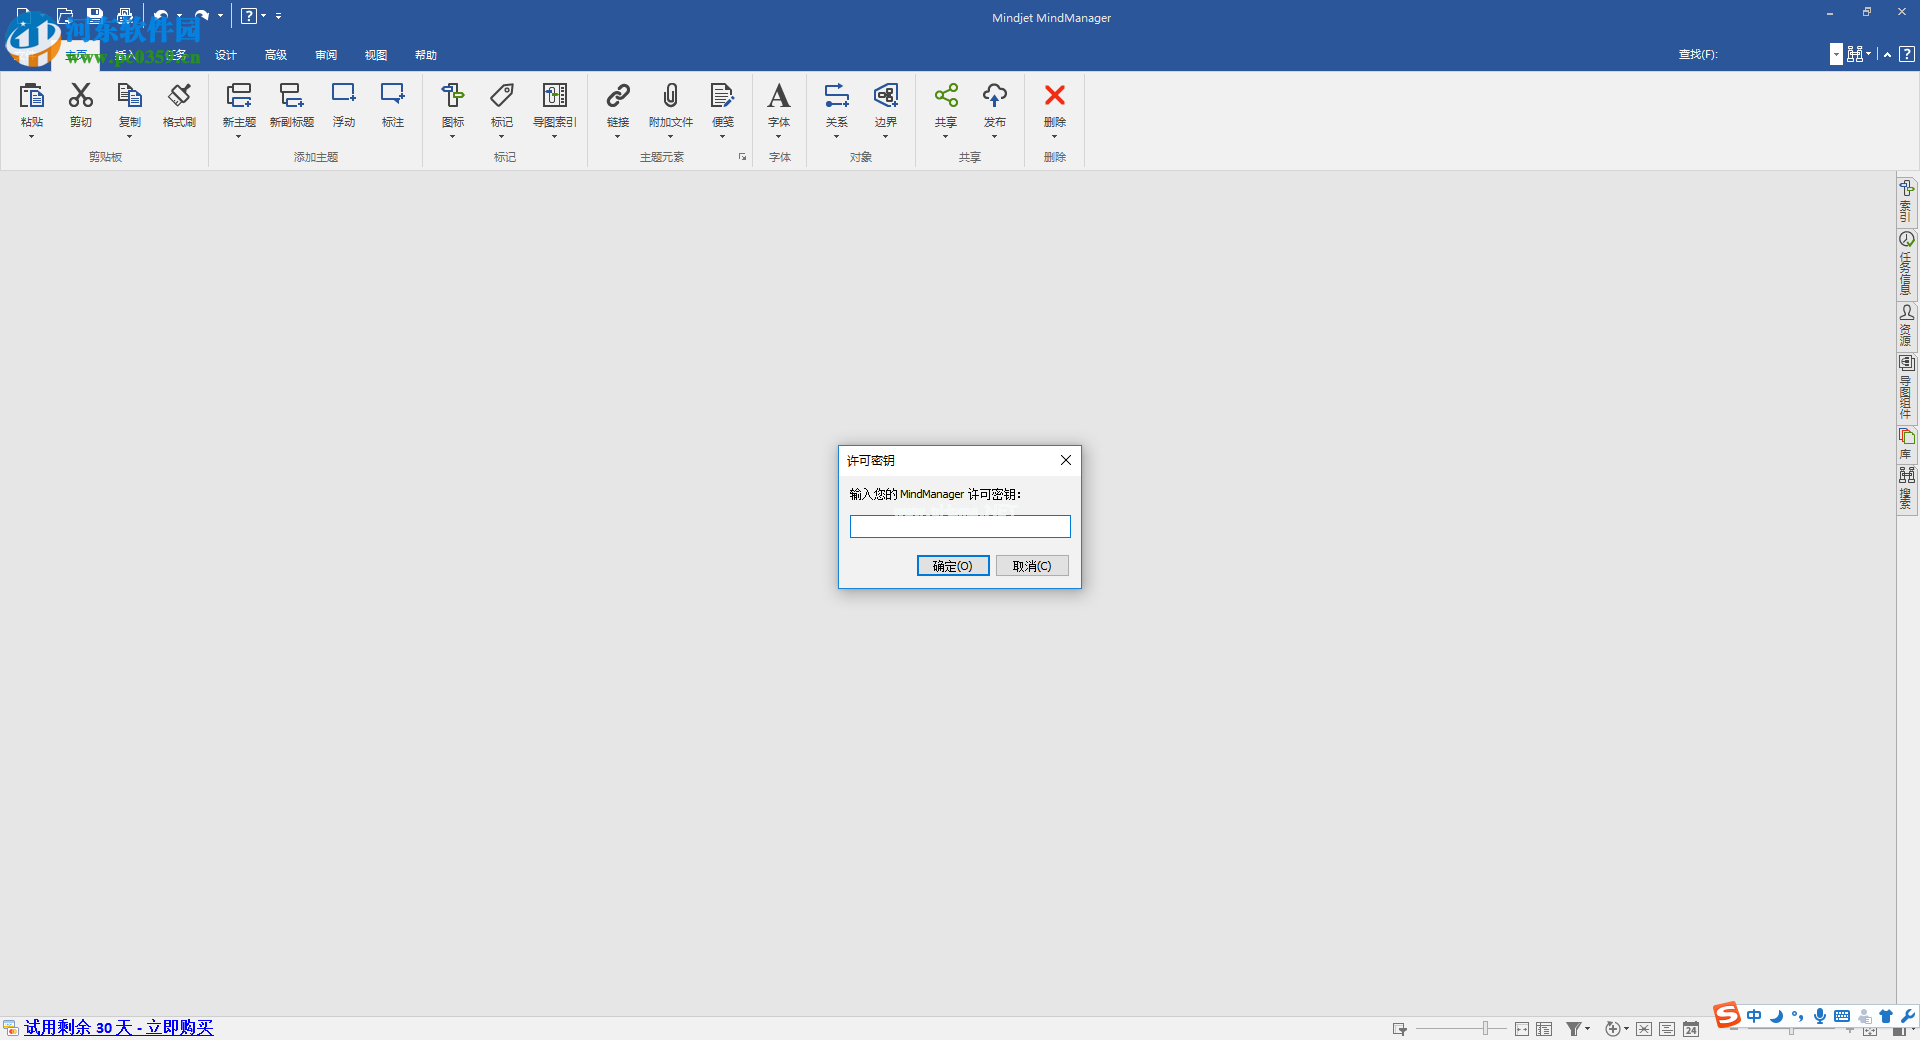1920x1040 pixels.
Task: Focus the license key input field
Action: 960,527
